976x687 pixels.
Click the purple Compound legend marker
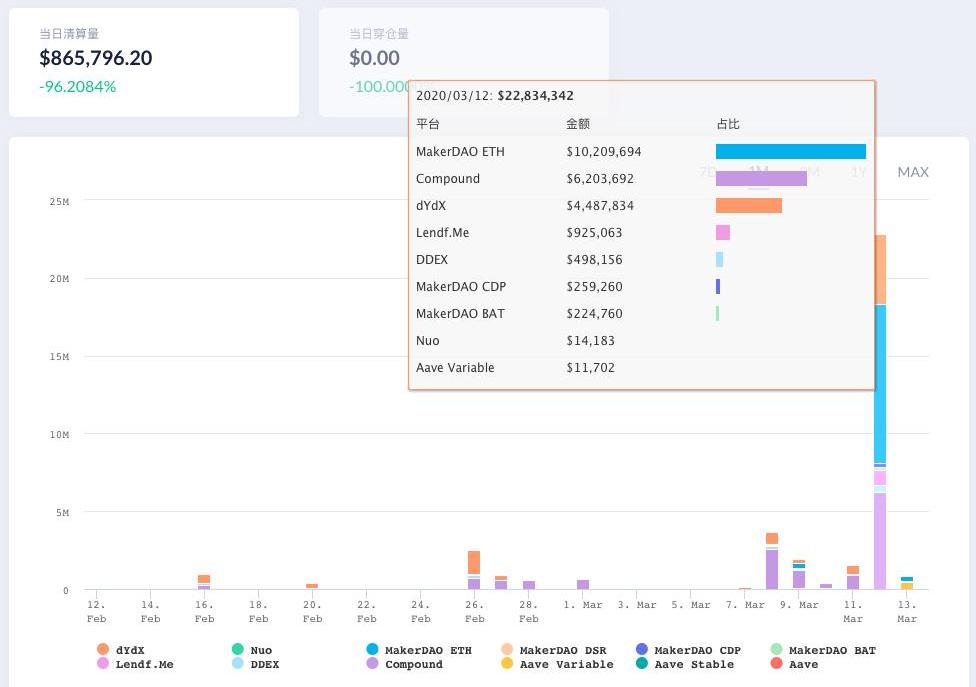tap(373, 664)
